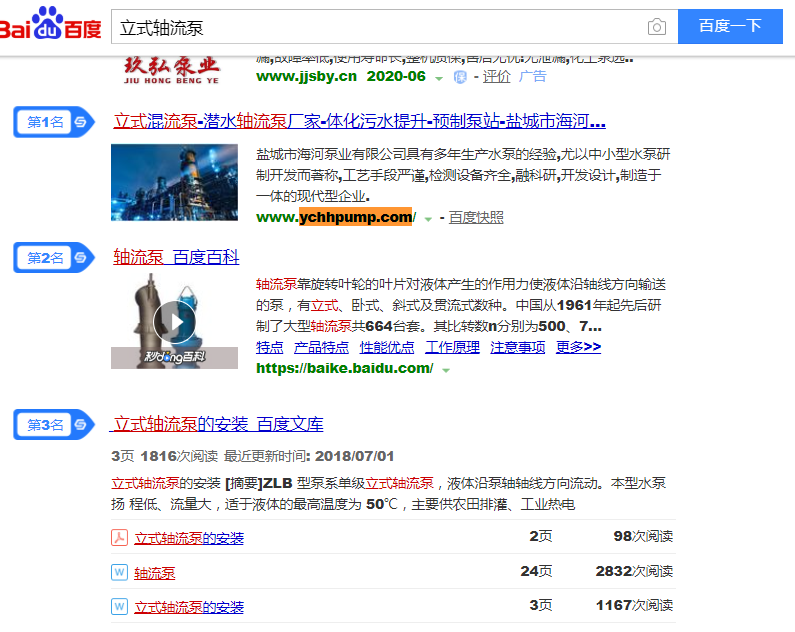Viewport: 795px width, 632px height.
Task: Open the 工作原理 sublink
Action: tap(452, 347)
